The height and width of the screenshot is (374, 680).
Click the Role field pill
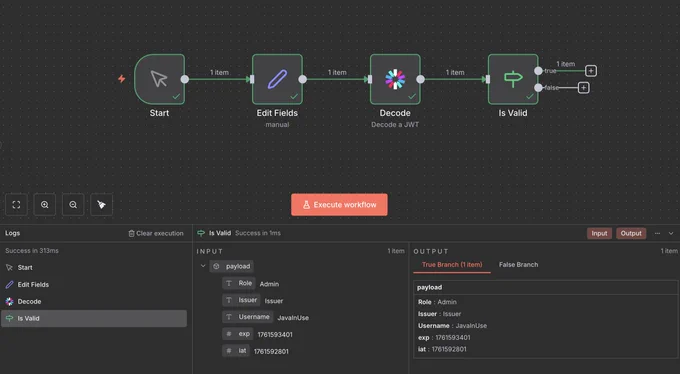tap(239, 283)
